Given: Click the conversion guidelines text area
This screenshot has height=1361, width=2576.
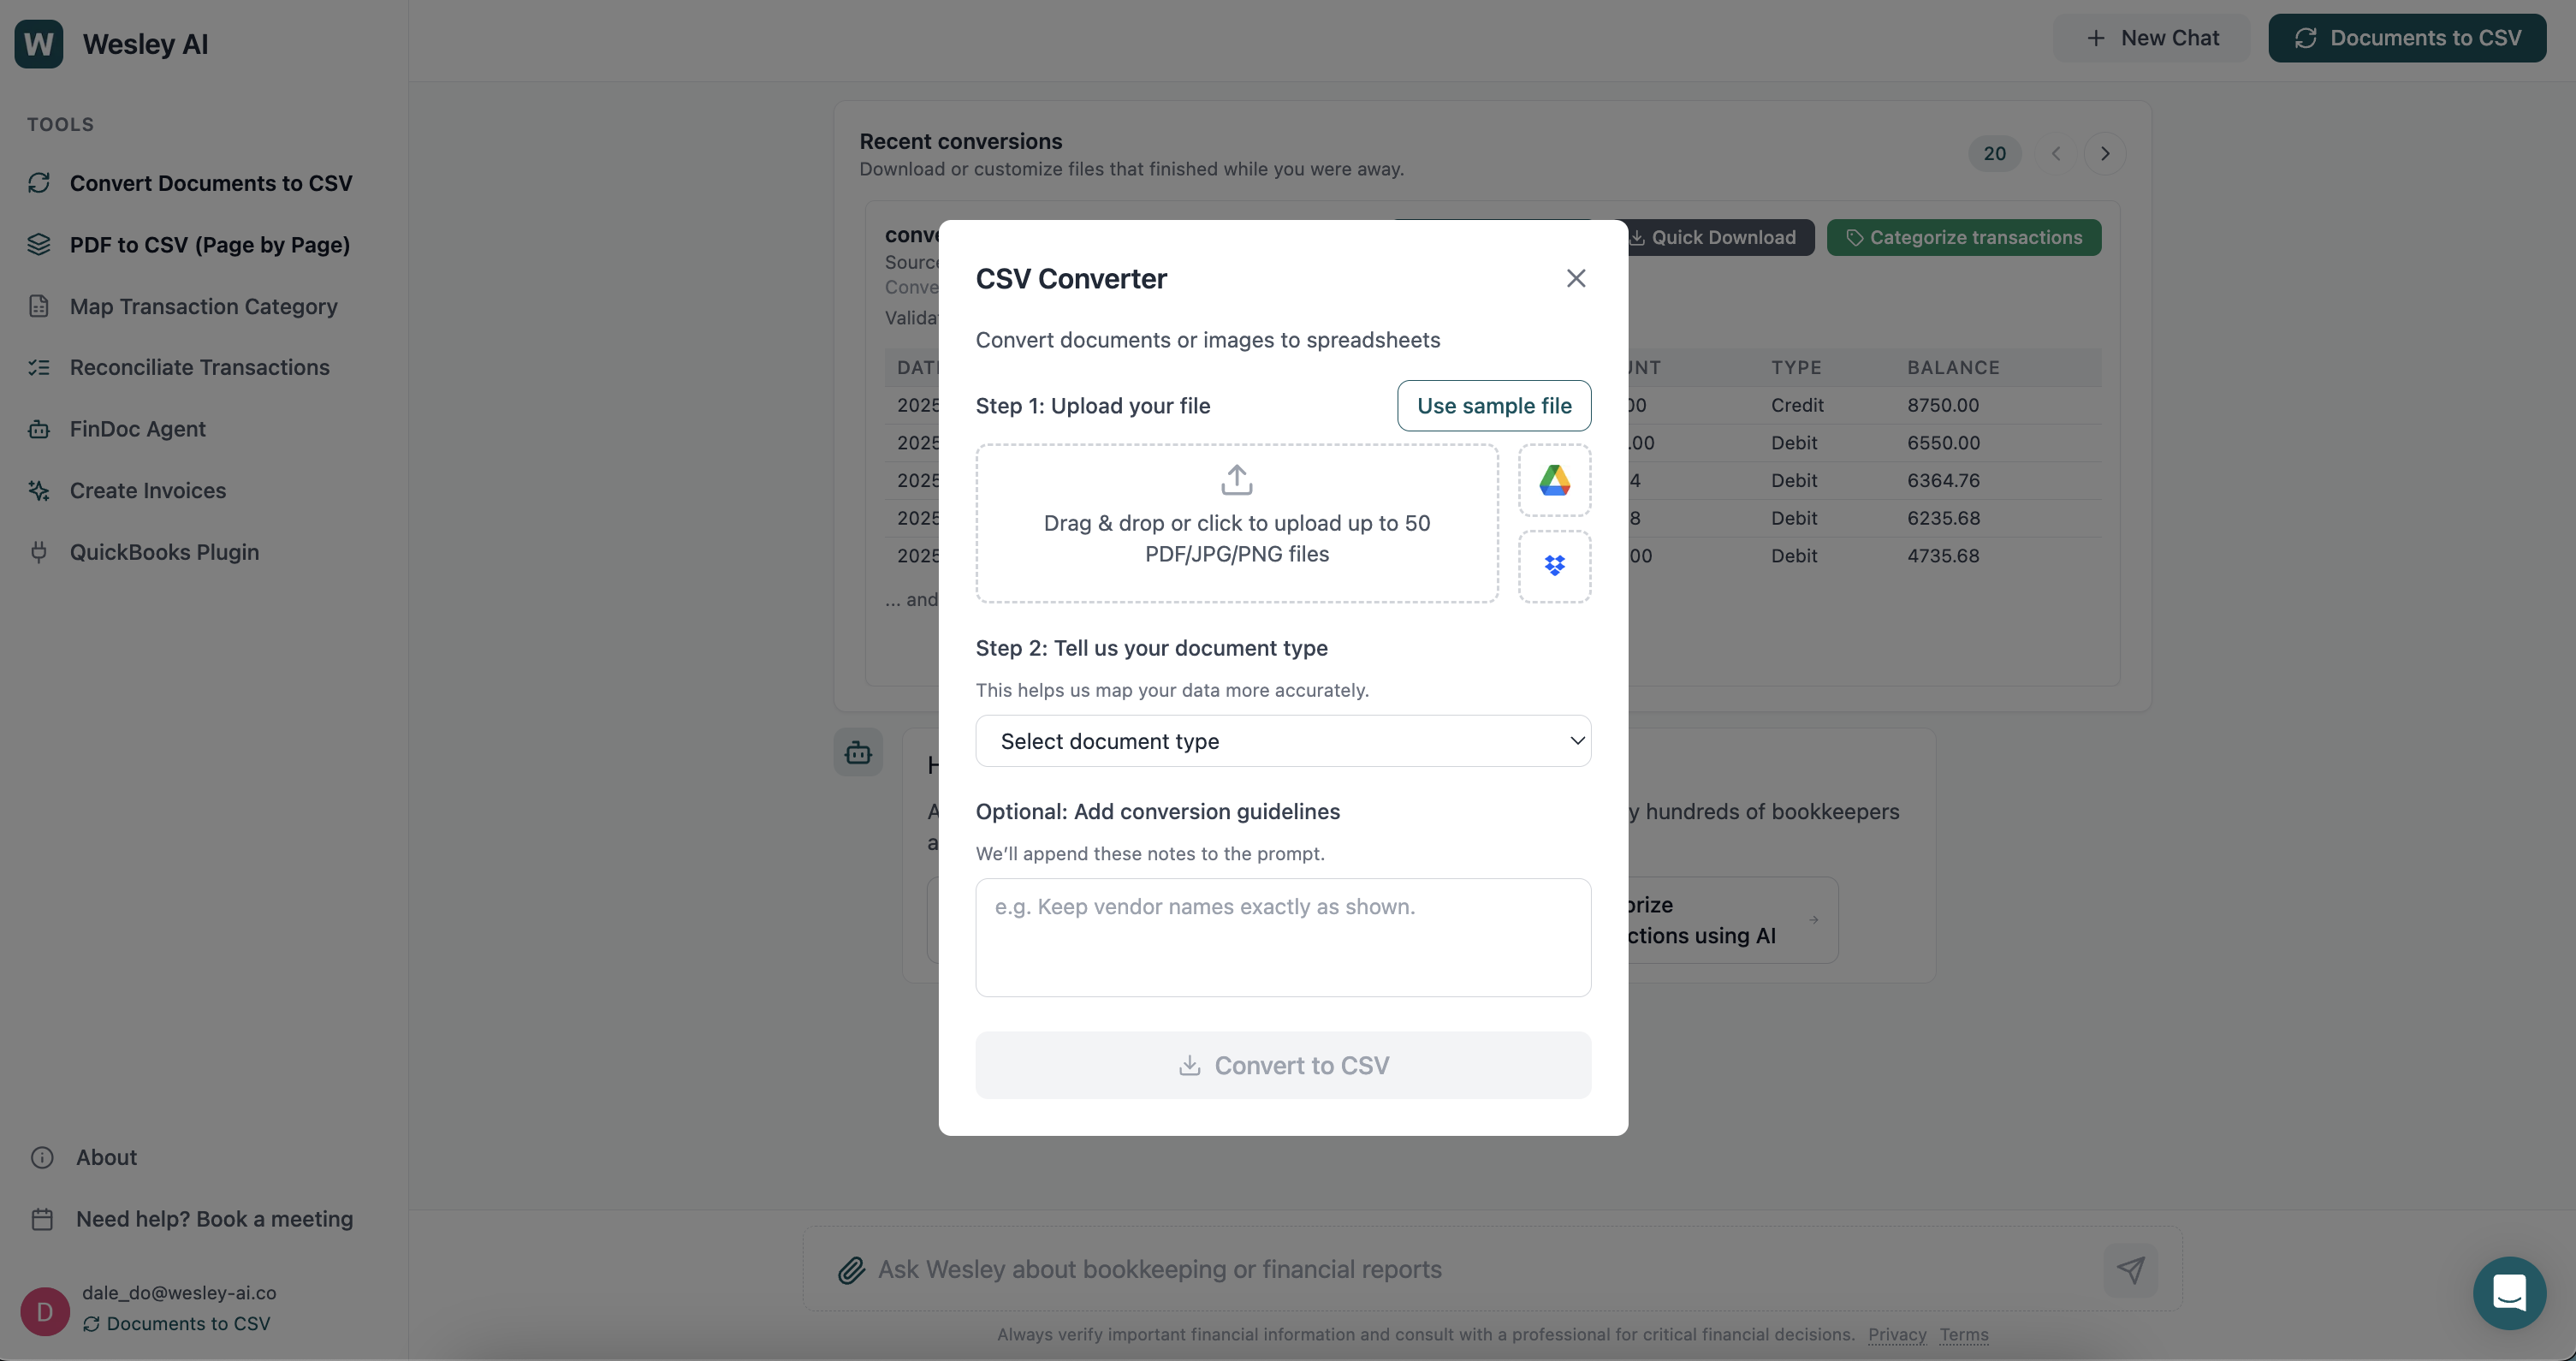Looking at the screenshot, I should click(1282, 937).
